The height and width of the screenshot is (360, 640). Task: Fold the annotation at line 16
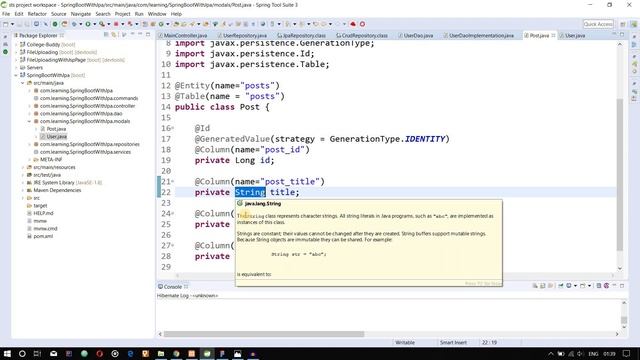(x=172, y=128)
